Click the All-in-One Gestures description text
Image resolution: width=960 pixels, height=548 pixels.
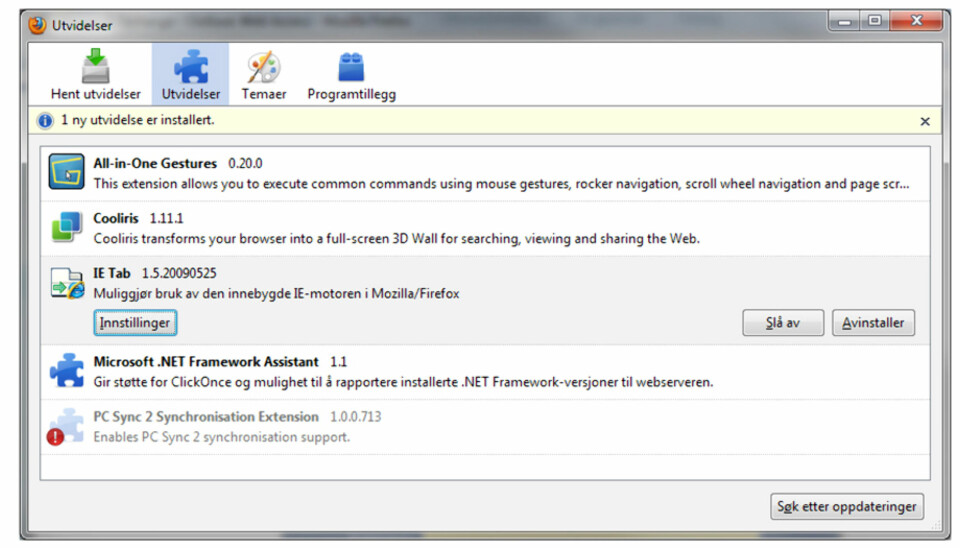(x=501, y=184)
